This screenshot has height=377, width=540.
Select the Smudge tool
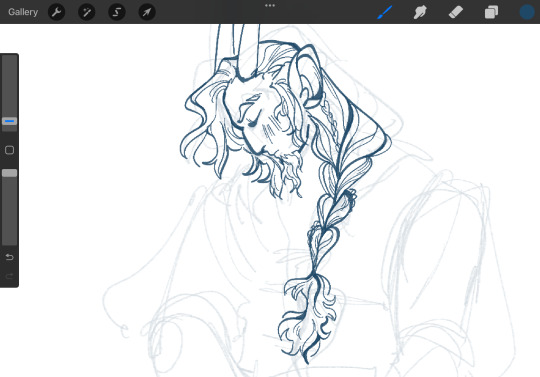coord(420,12)
